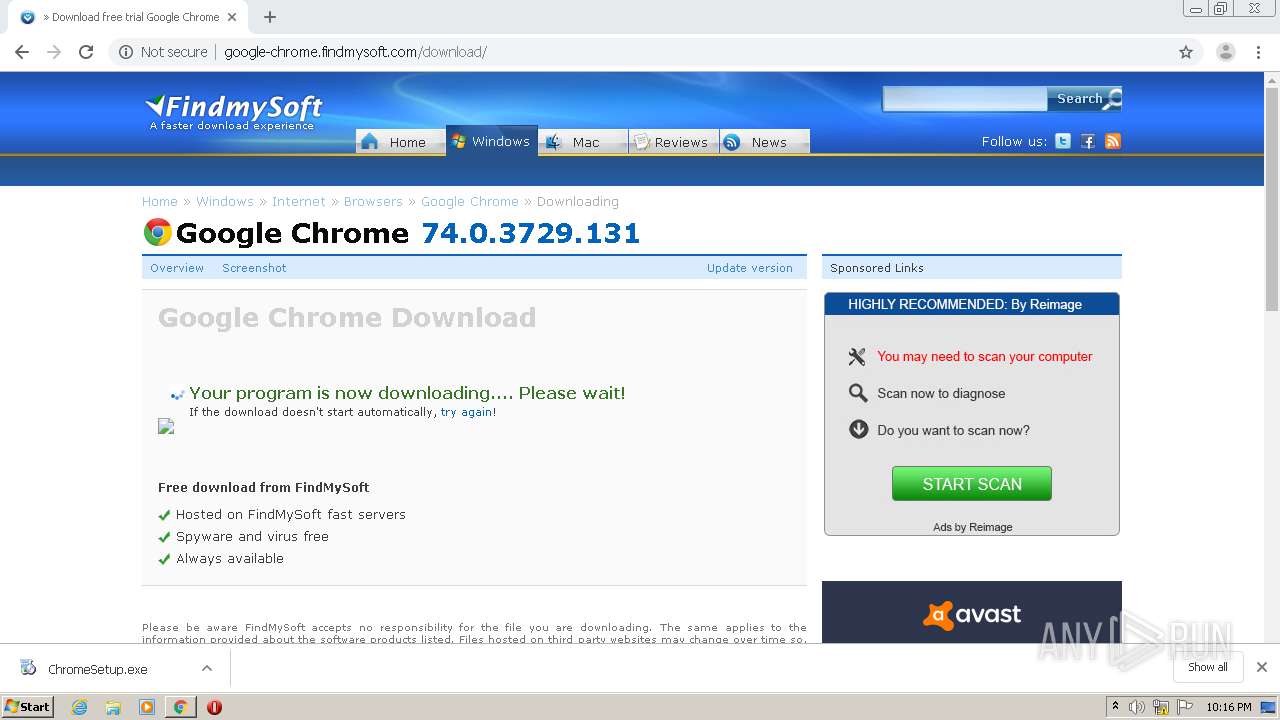Click the browser forward arrow
1280x720 pixels.
pos(54,52)
